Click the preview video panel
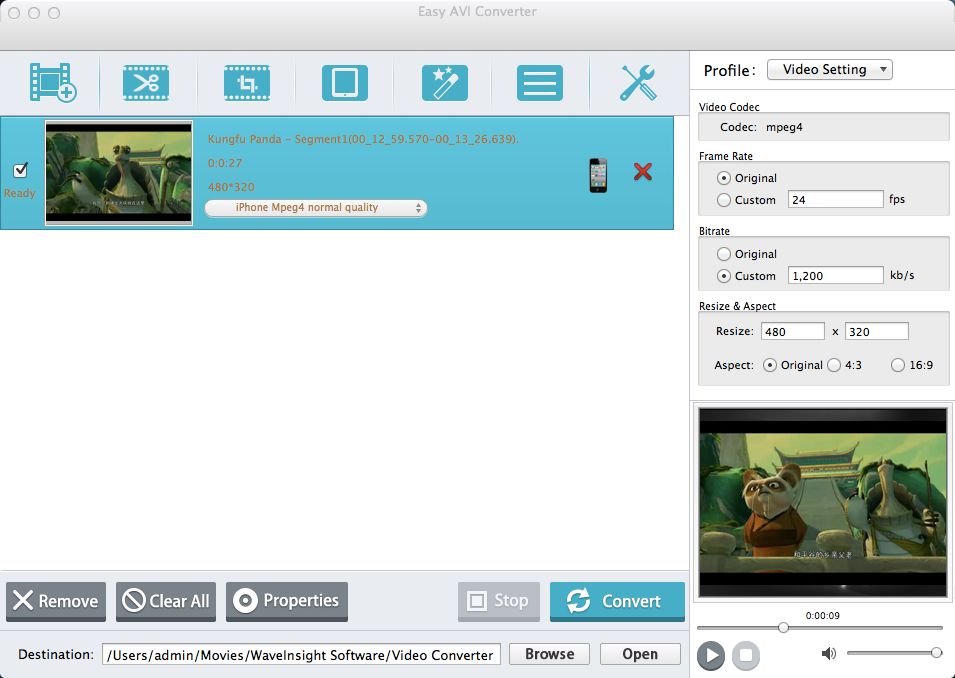This screenshot has width=955, height=678. (823, 503)
